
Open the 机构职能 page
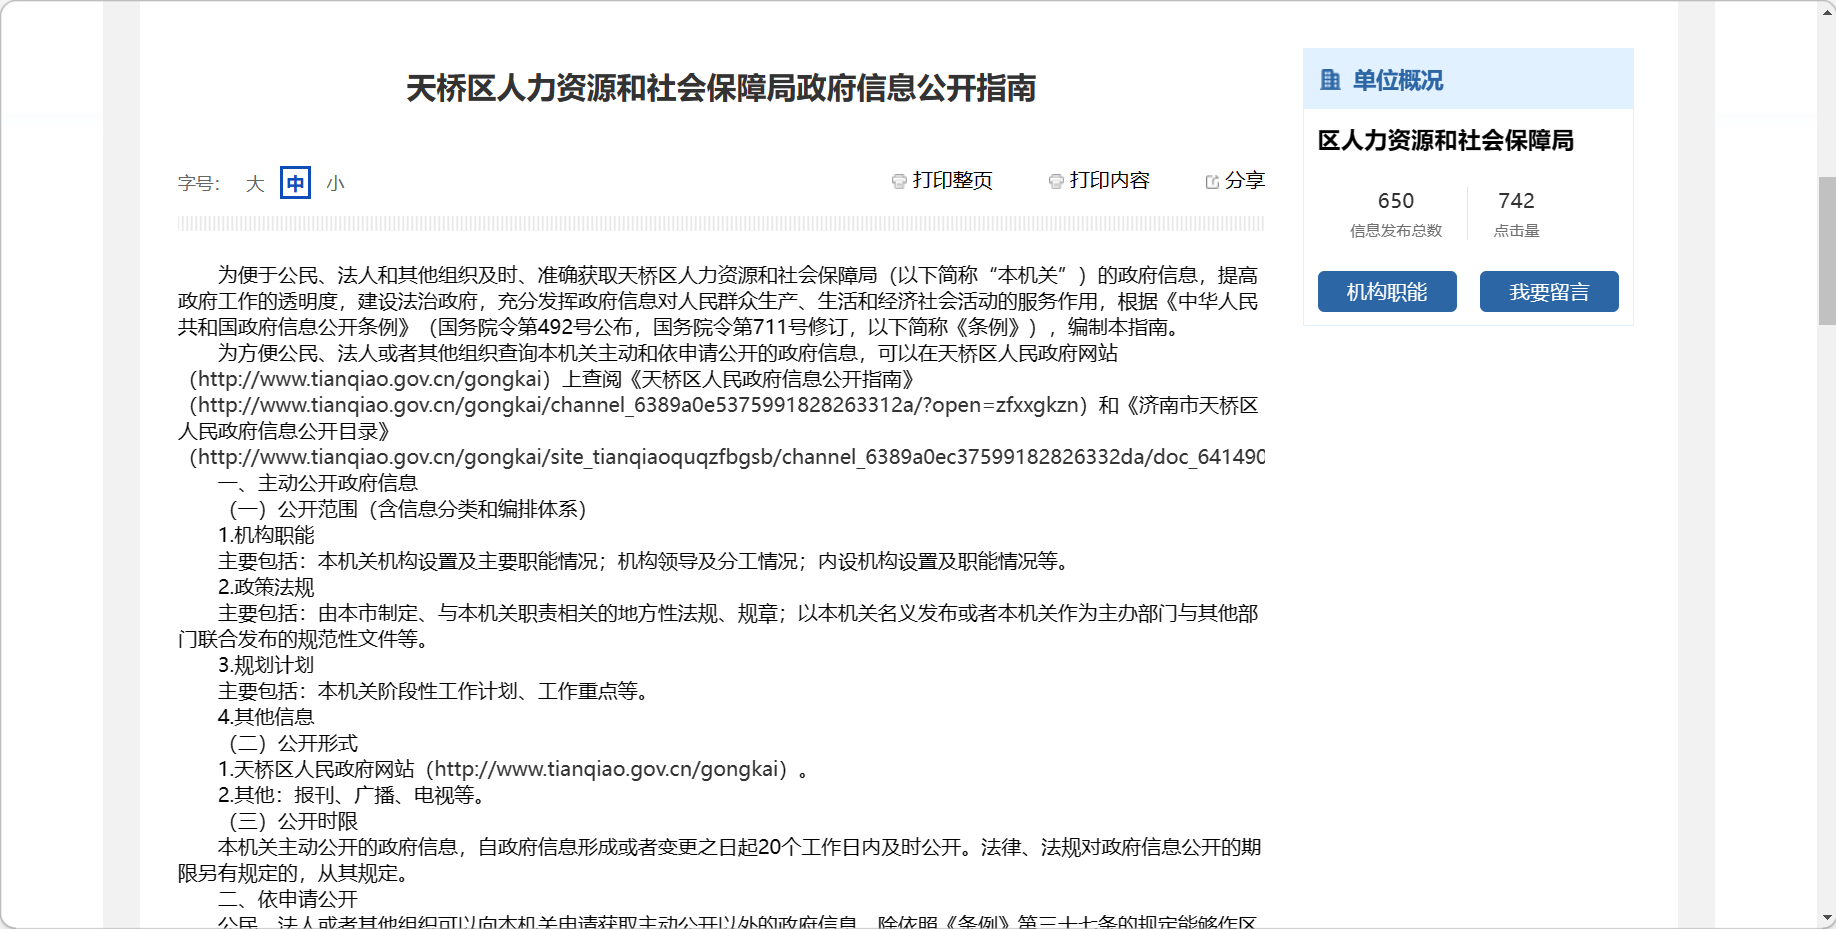[x=1386, y=292]
